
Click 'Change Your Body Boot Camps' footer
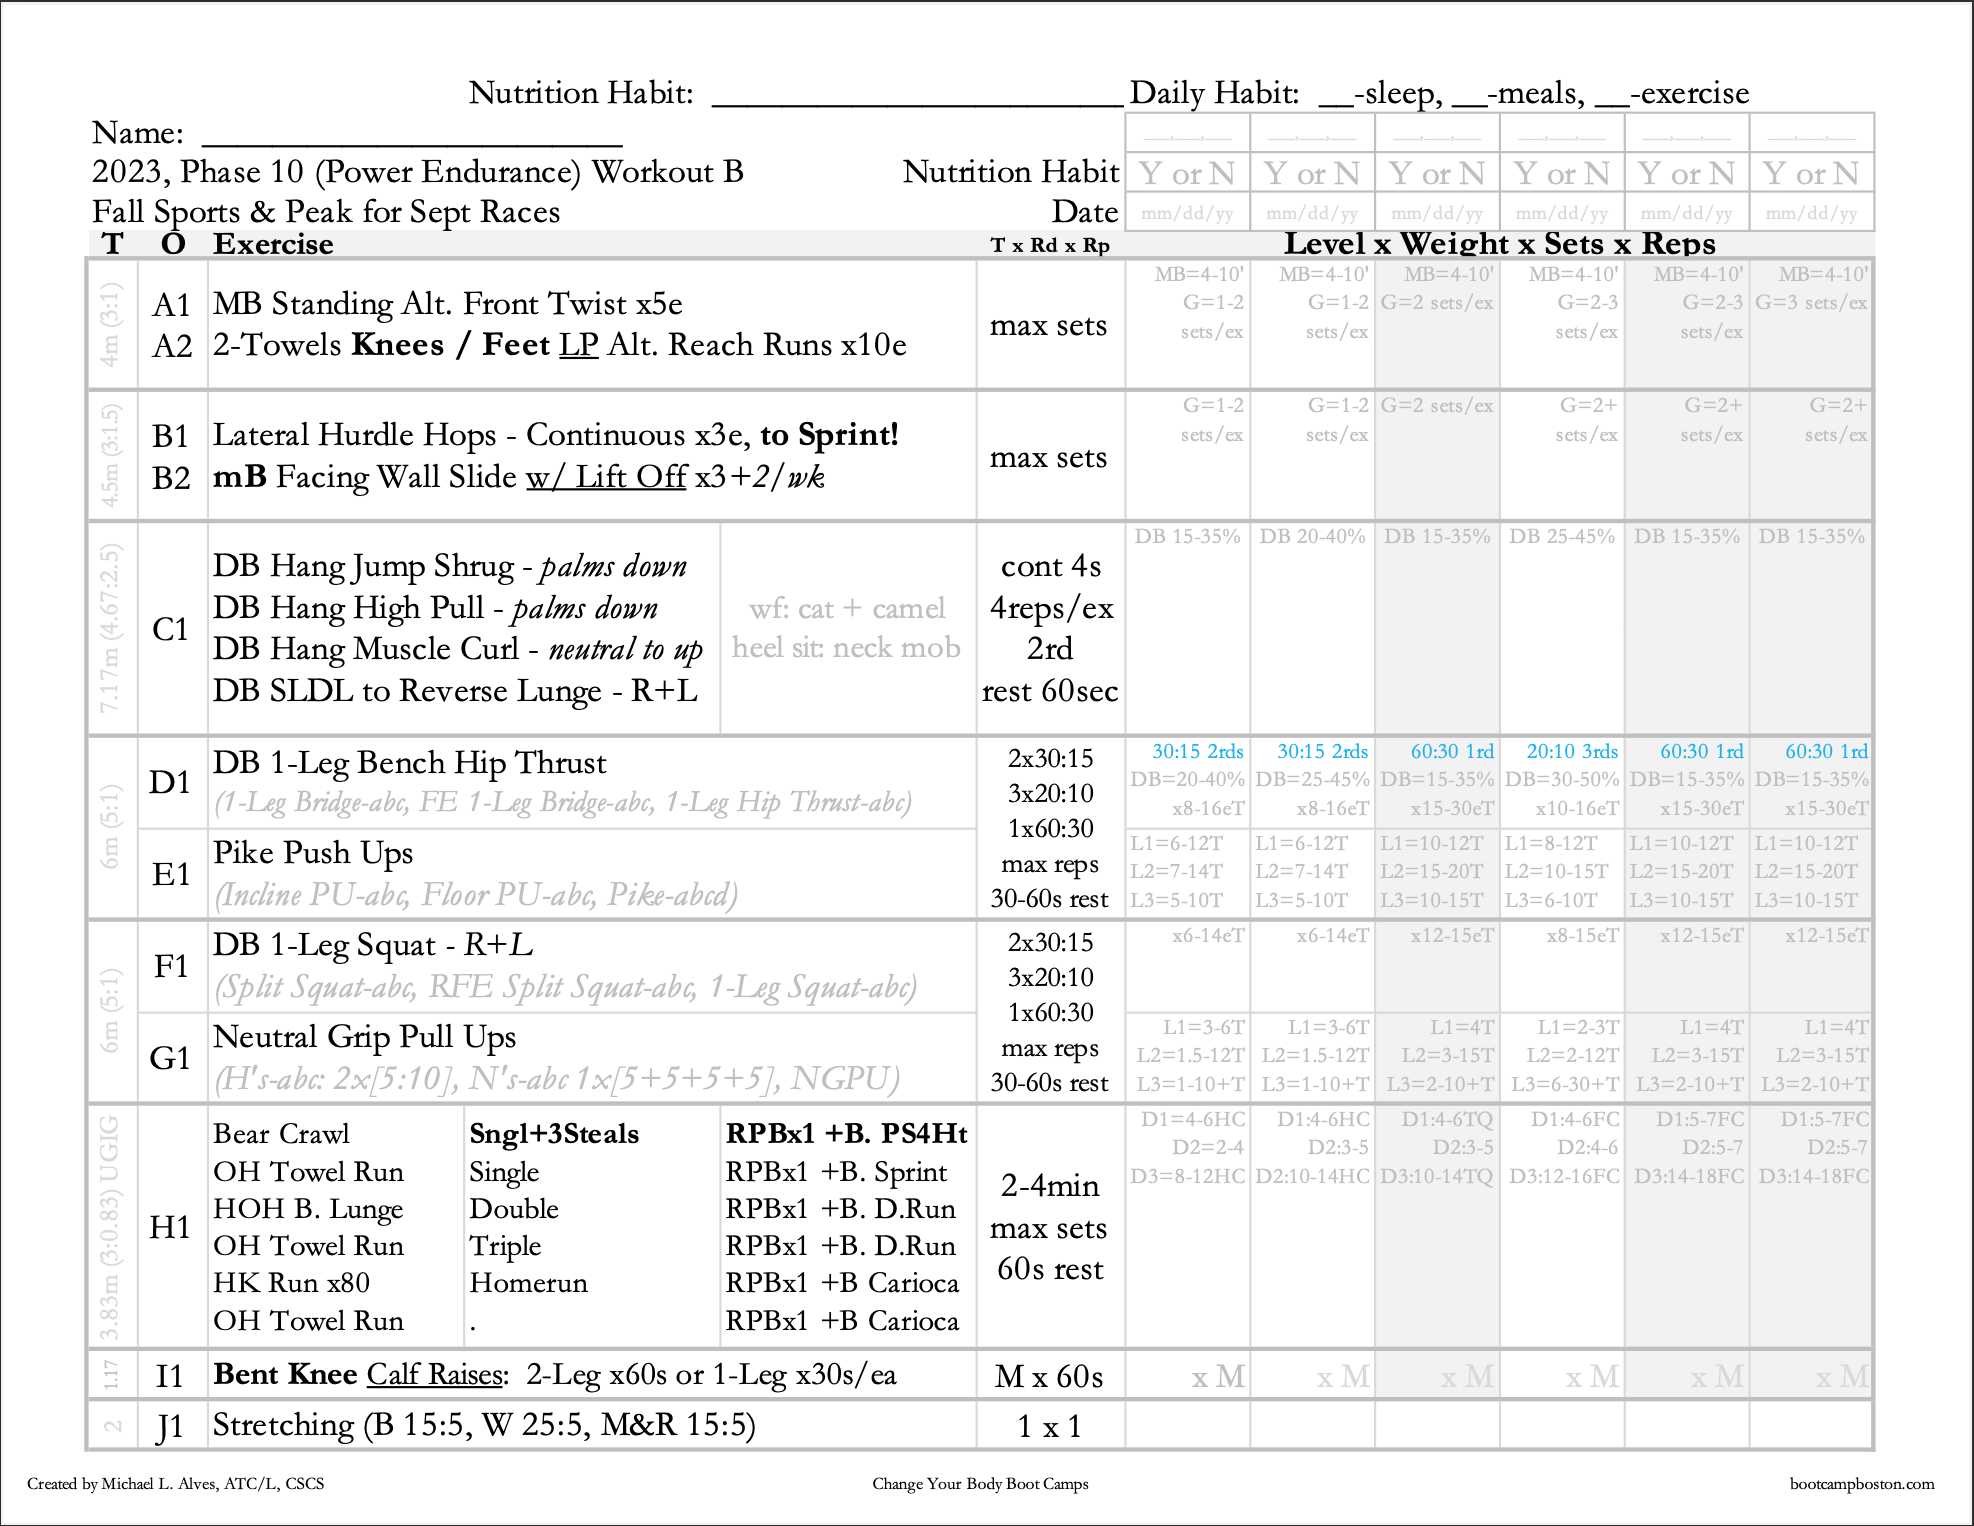tap(980, 1484)
